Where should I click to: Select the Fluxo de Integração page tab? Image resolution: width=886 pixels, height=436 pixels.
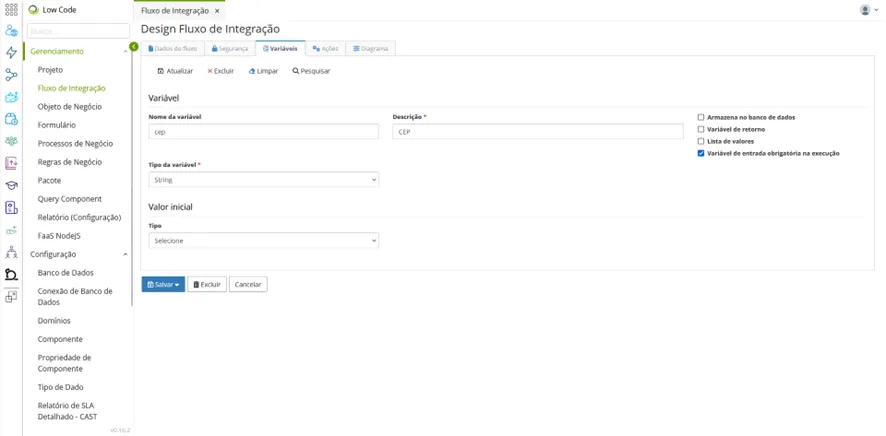[x=175, y=11]
